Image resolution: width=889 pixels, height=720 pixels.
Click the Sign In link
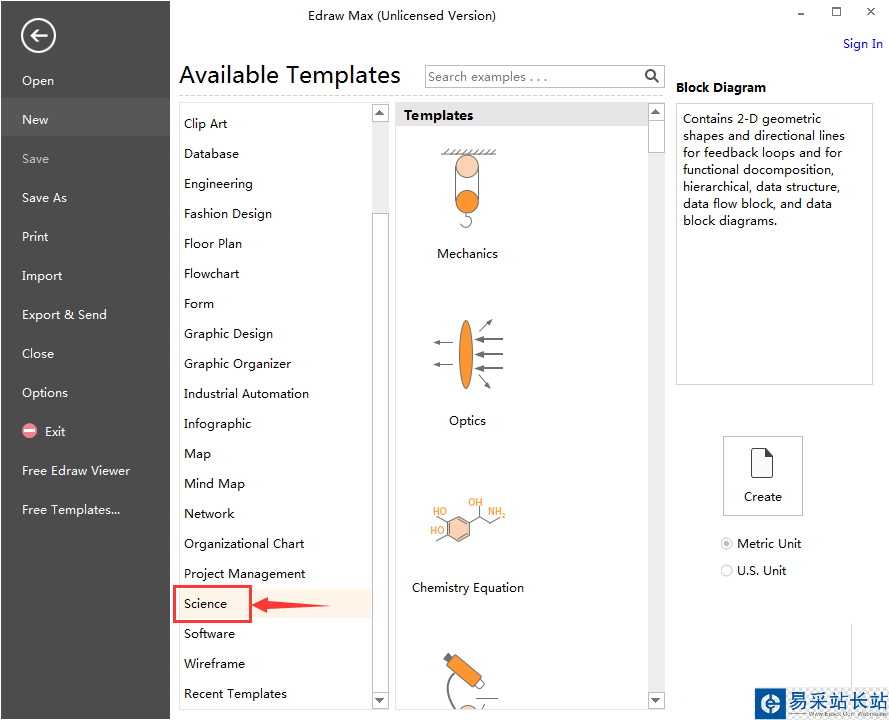click(x=862, y=44)
